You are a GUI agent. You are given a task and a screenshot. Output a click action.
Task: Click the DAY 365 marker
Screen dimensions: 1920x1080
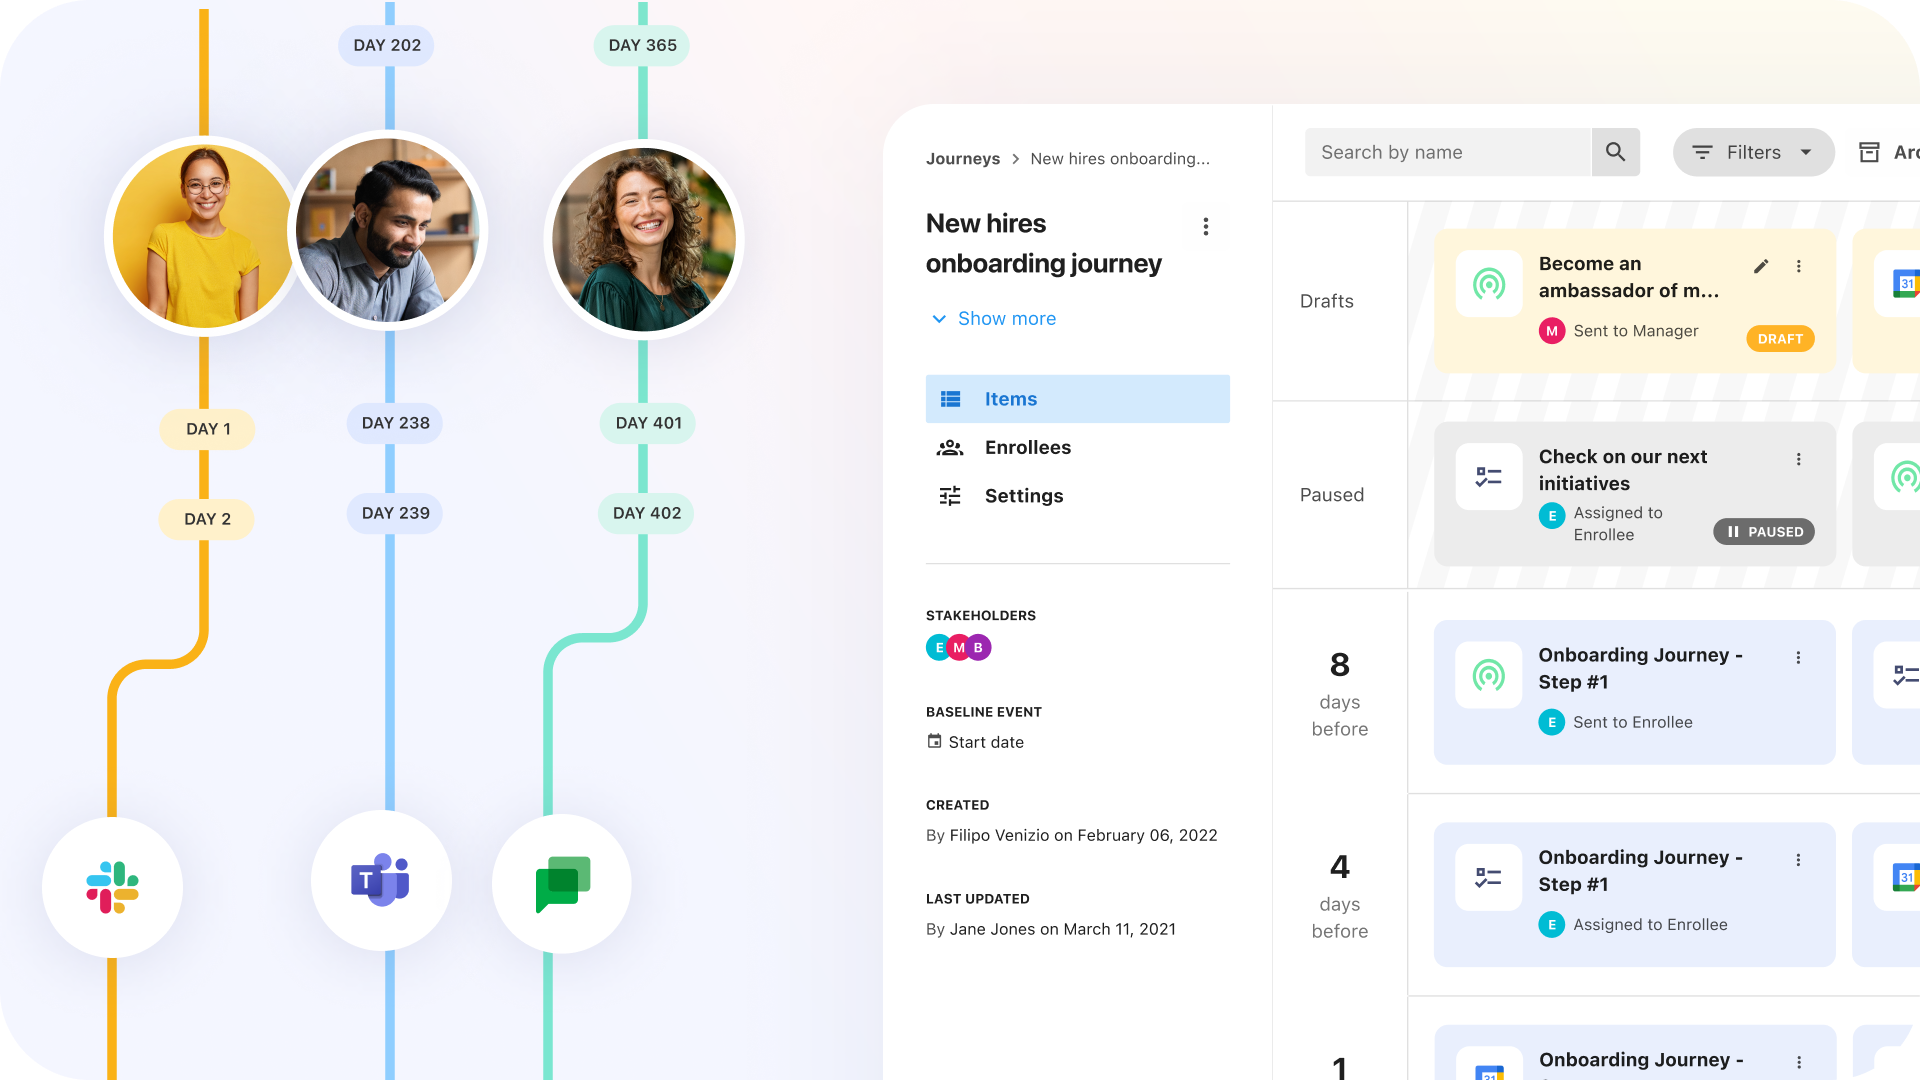pos(642,46)
